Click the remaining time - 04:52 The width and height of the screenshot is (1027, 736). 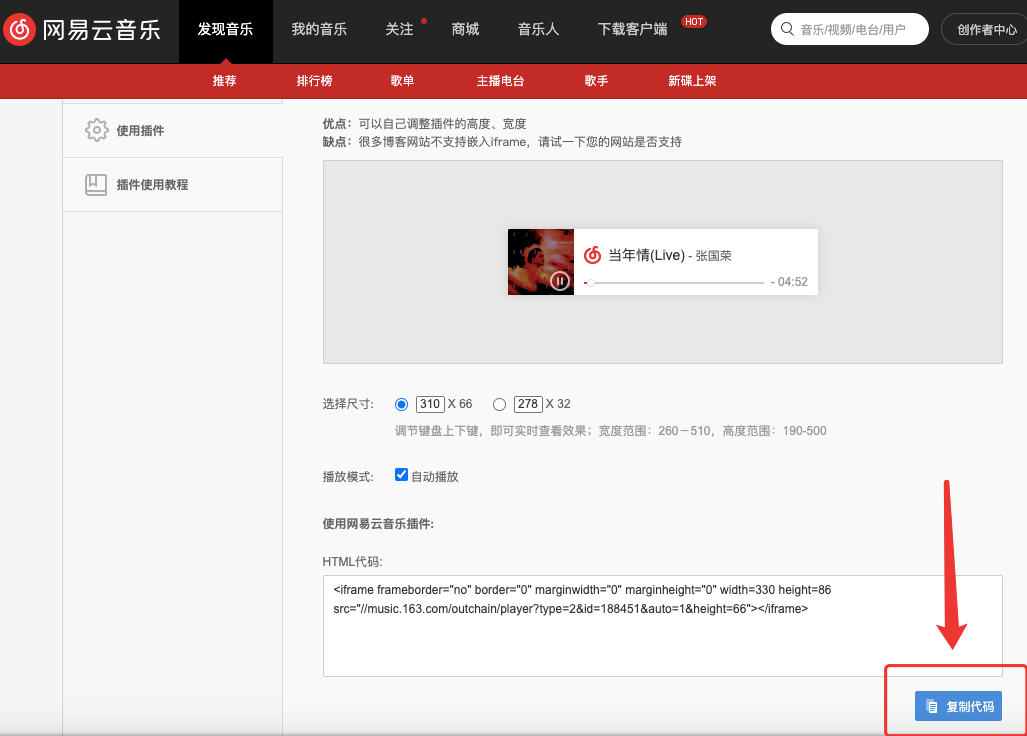[789, 282]
